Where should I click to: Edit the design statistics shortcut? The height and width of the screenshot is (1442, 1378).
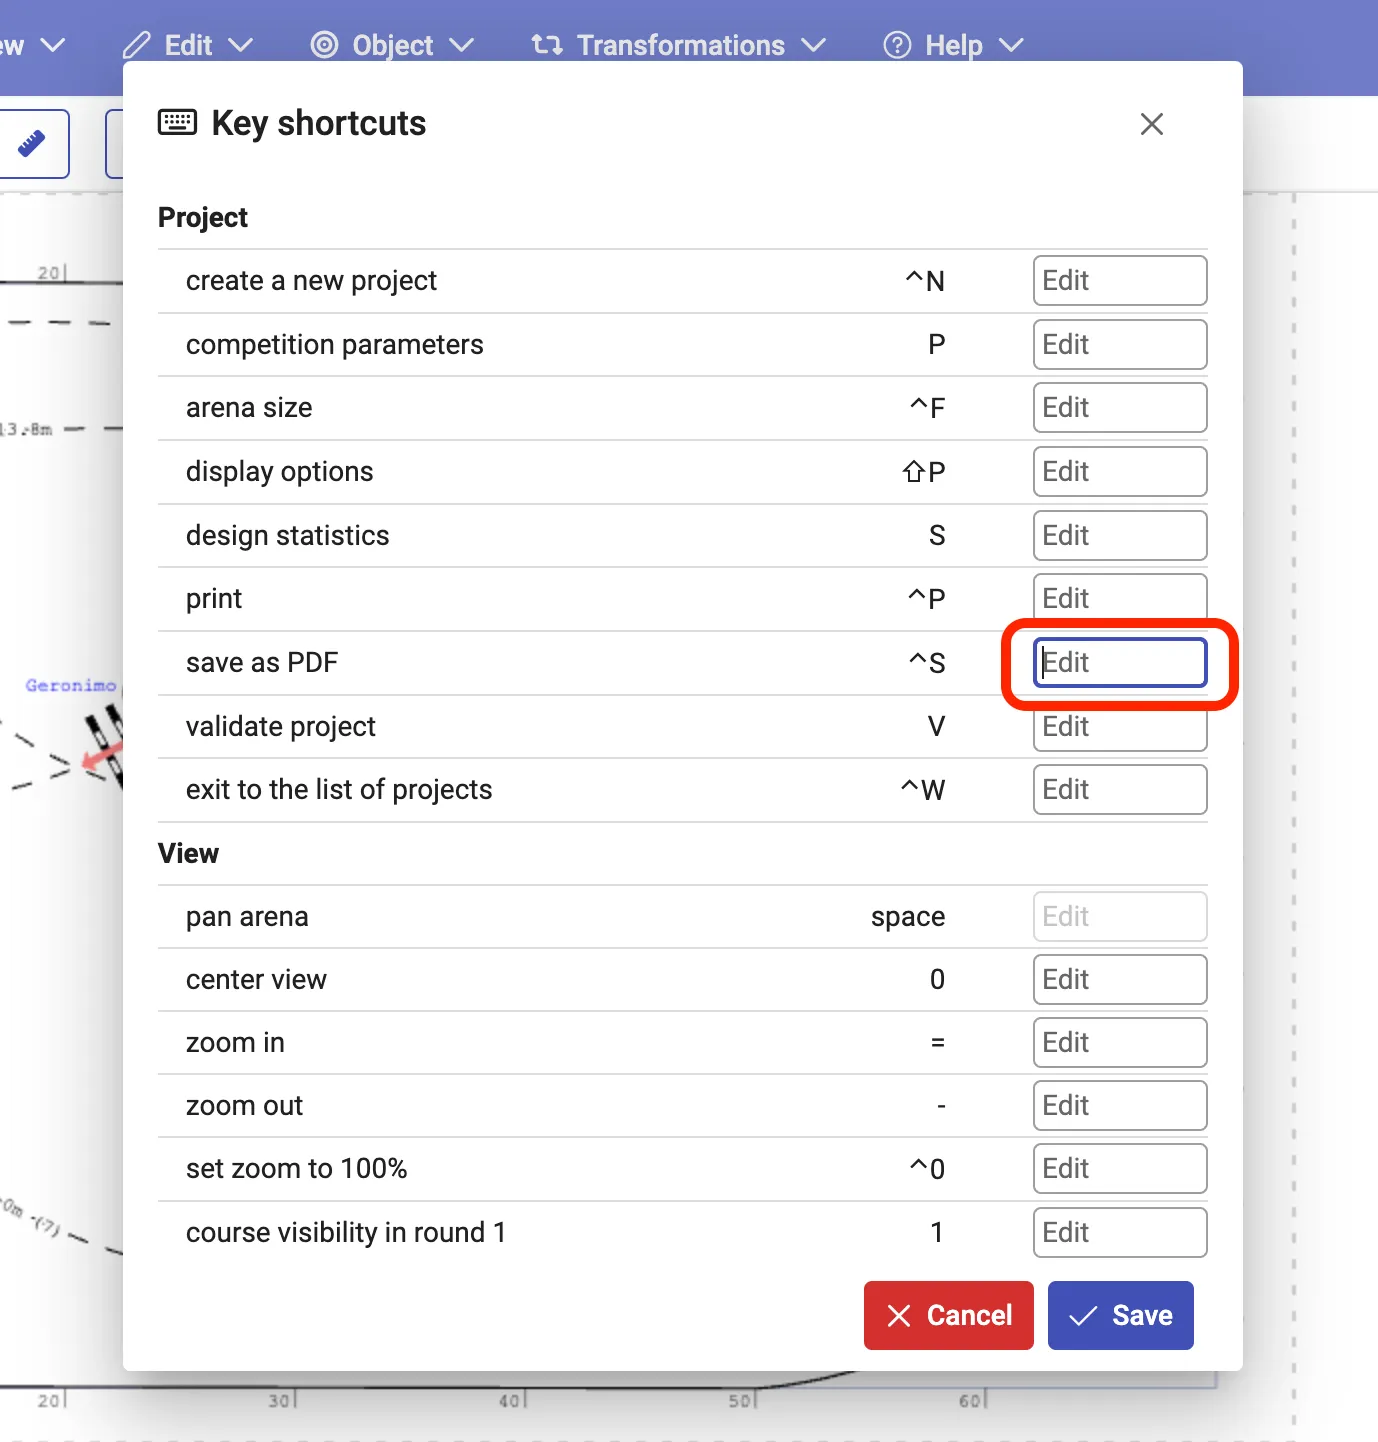pyautogui.click(x=1119, y=536)
